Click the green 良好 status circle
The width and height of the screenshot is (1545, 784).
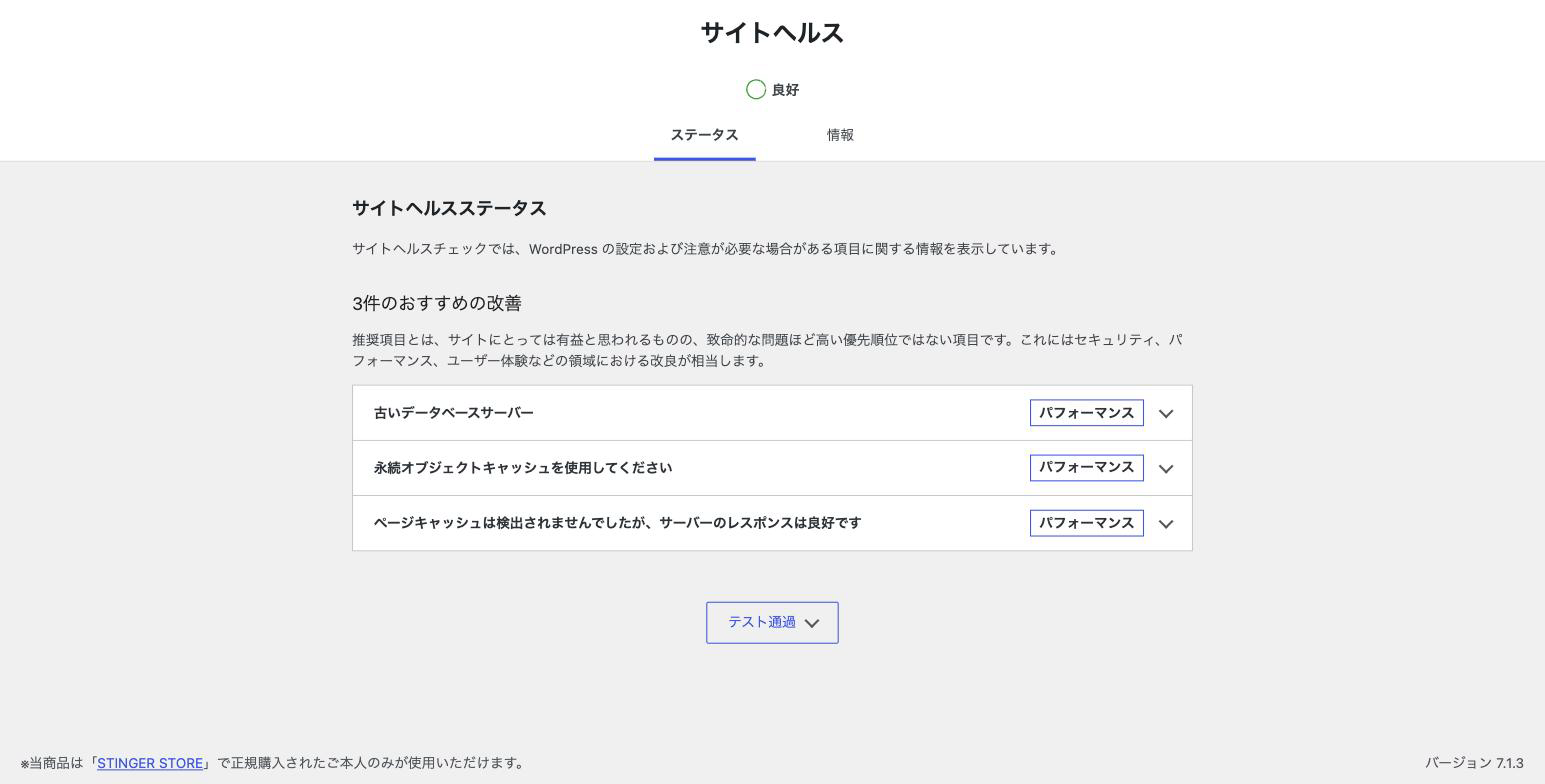tap(756, 90)
